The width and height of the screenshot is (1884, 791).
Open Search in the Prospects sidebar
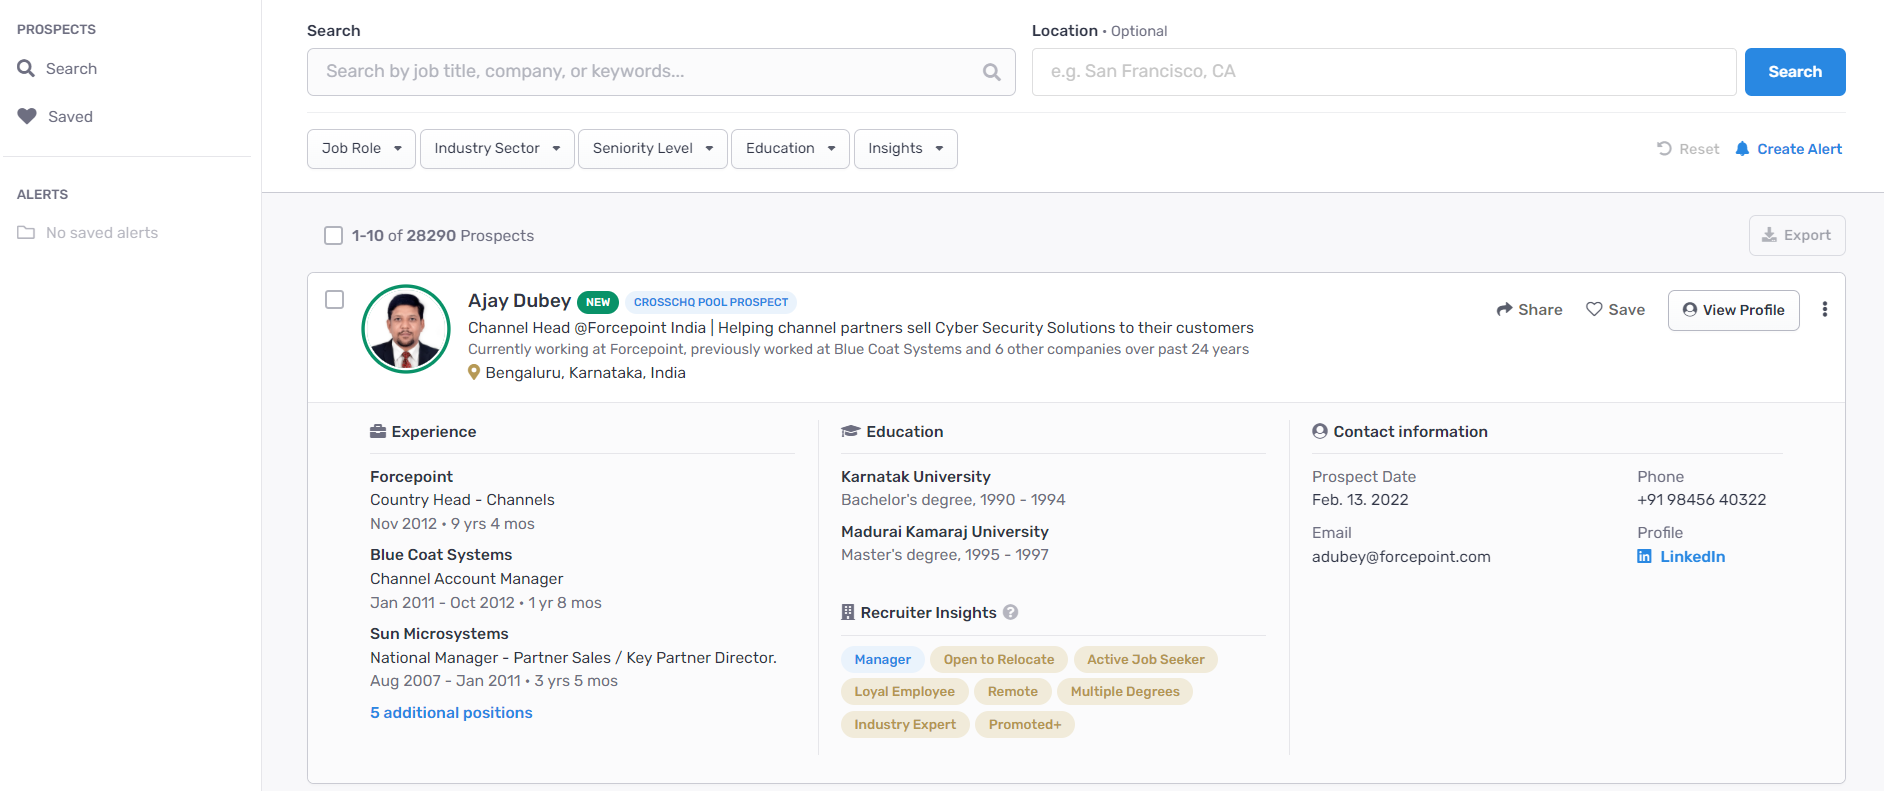tap(57, 69)
